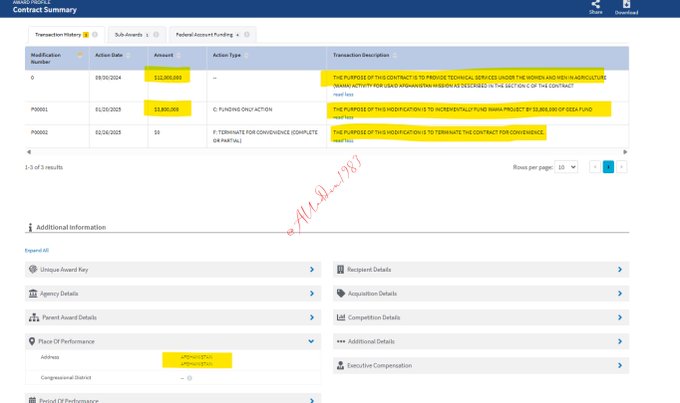Collapse the Place Of Performance section
This screenshot has width=680, height=403.
click(x=312, y=341)
